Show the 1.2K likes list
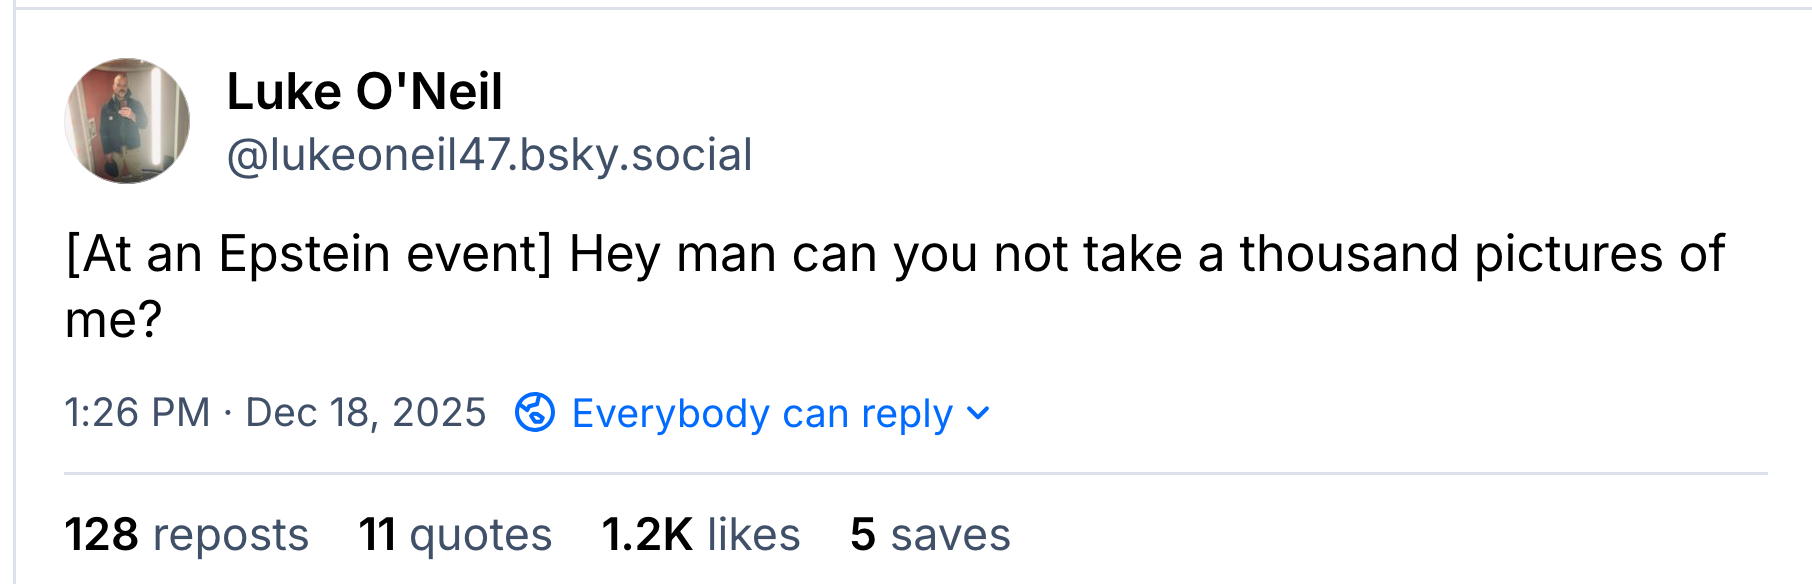This screenshot has width=1812, height=584. click(x=700, y=534)
